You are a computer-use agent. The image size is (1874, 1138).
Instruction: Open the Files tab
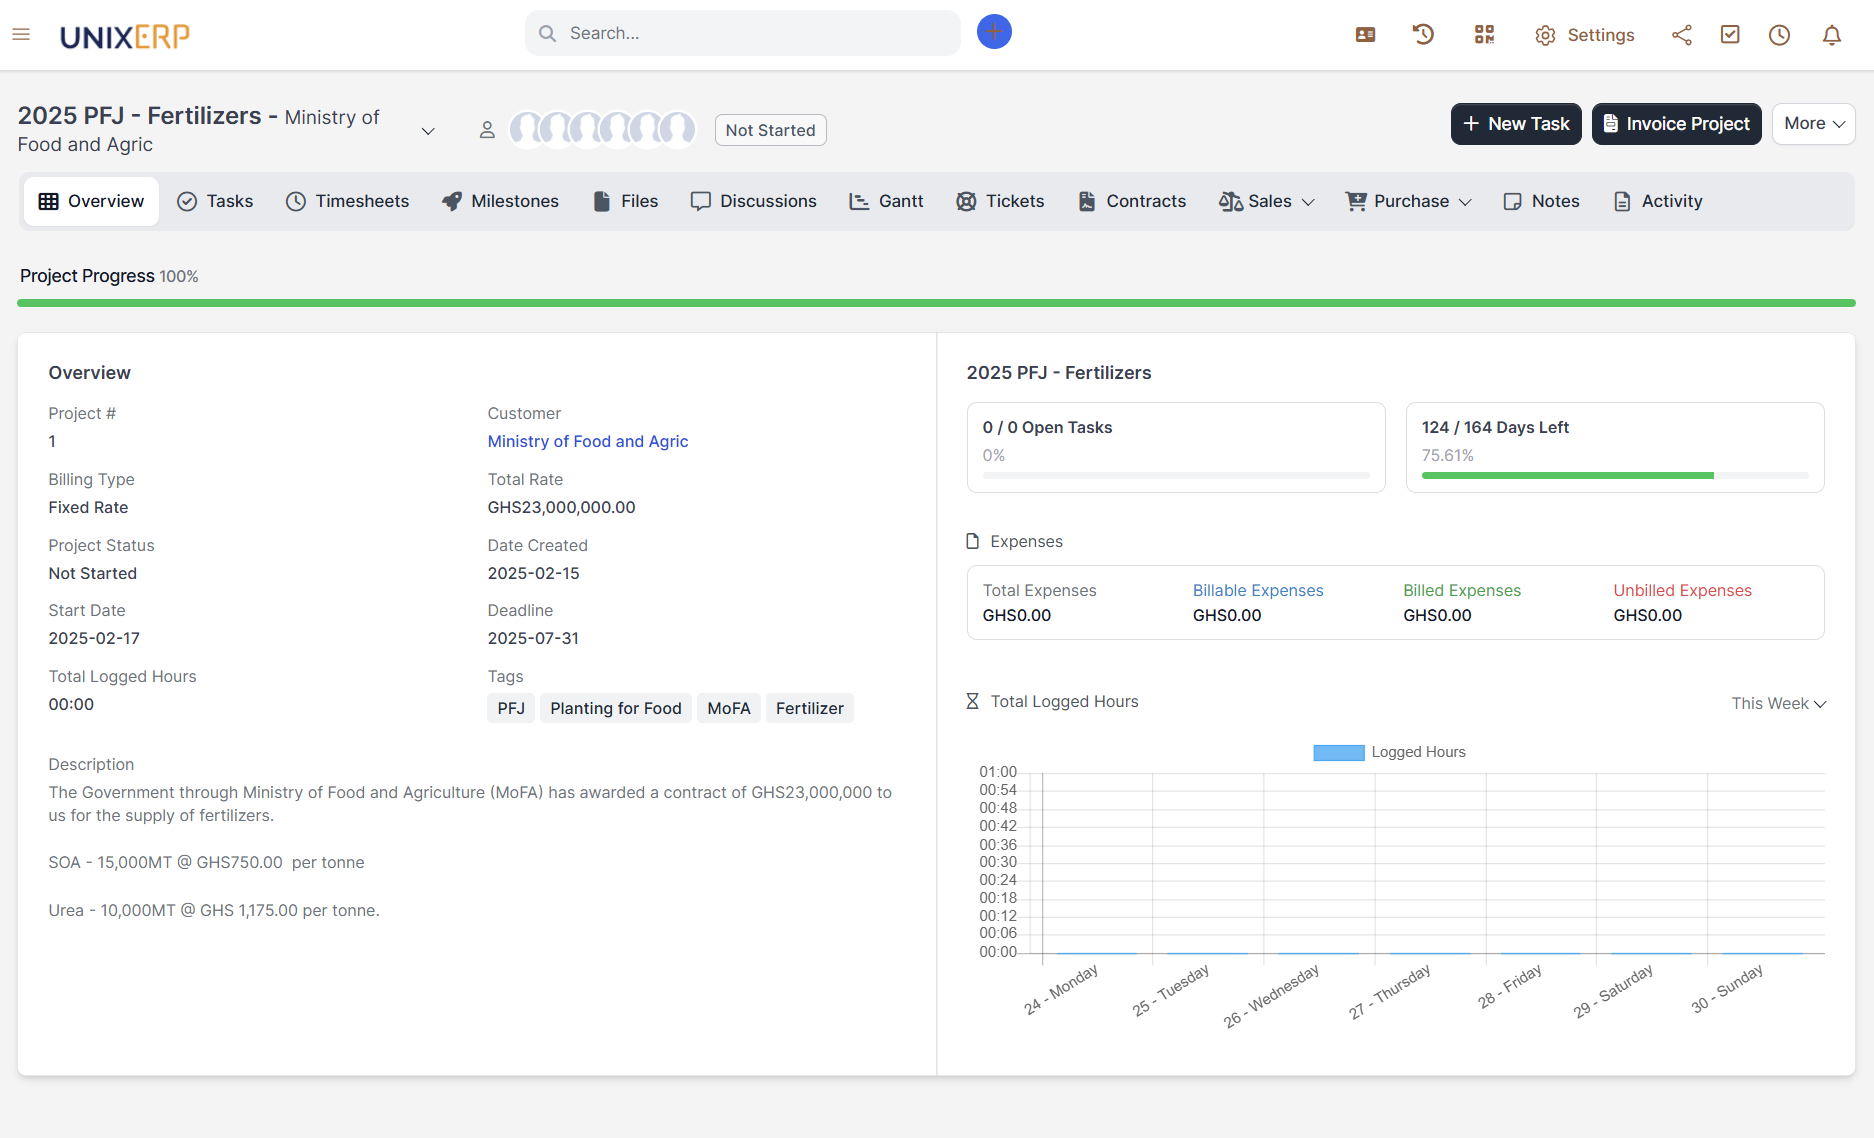[625, 201]
